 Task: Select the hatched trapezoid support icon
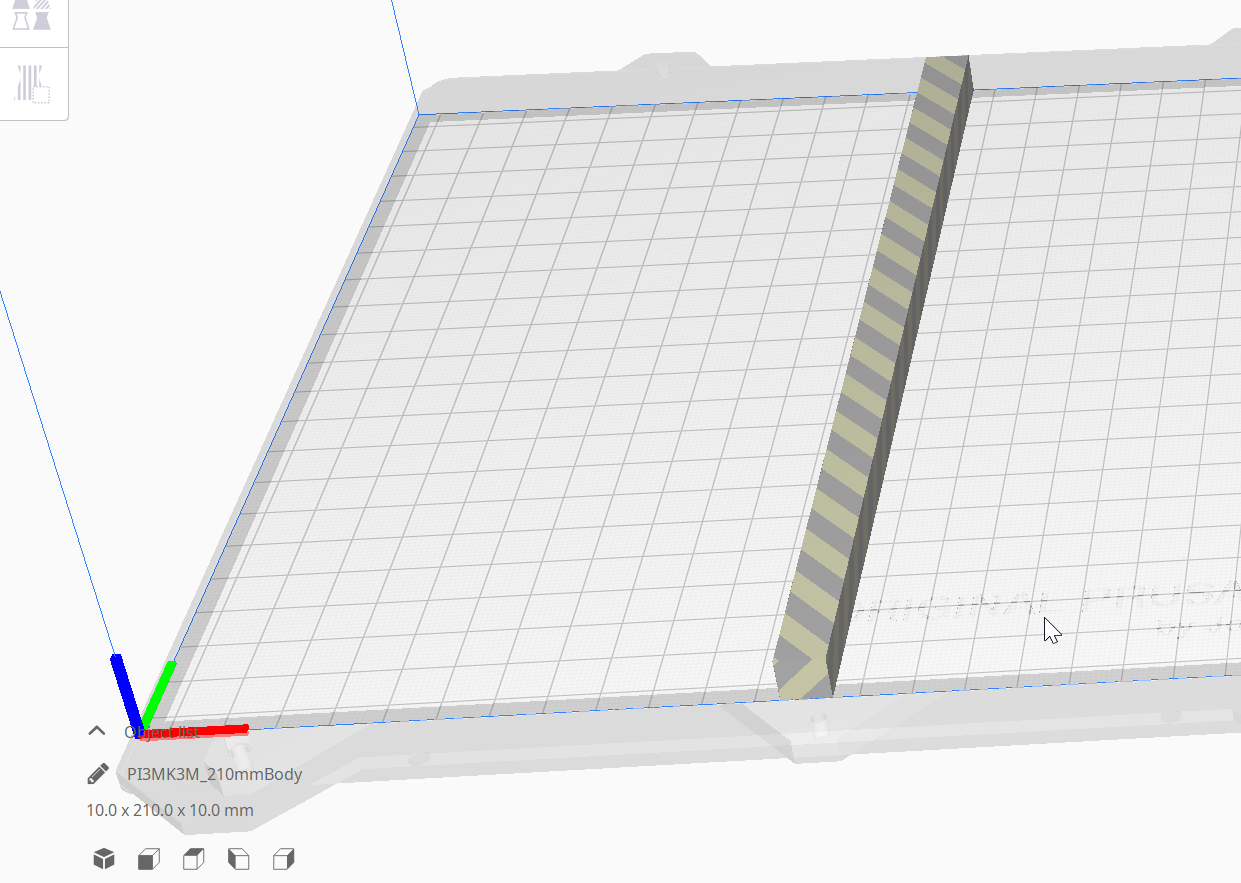[40, 5]
